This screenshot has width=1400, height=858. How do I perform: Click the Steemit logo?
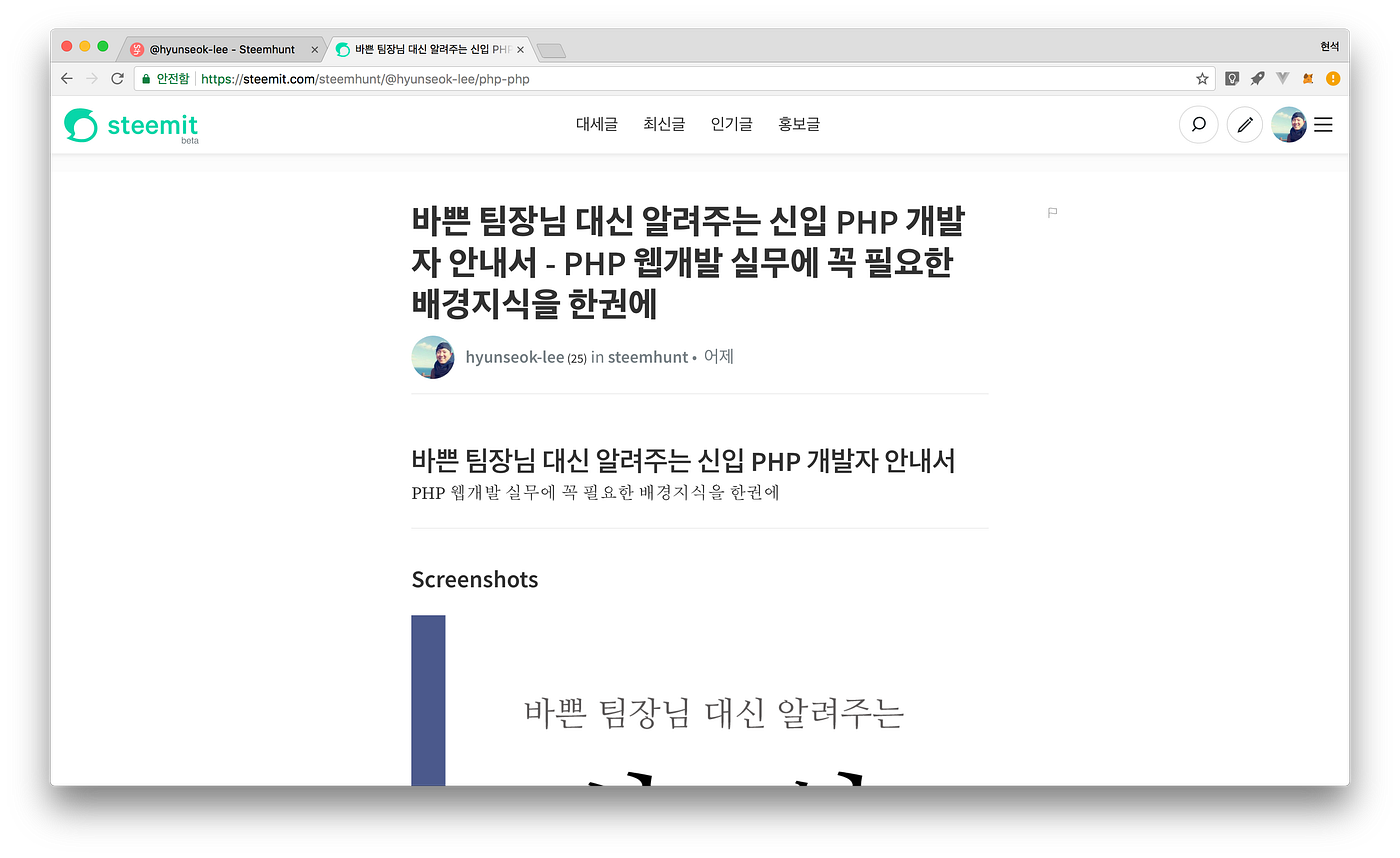click(131, 126)
